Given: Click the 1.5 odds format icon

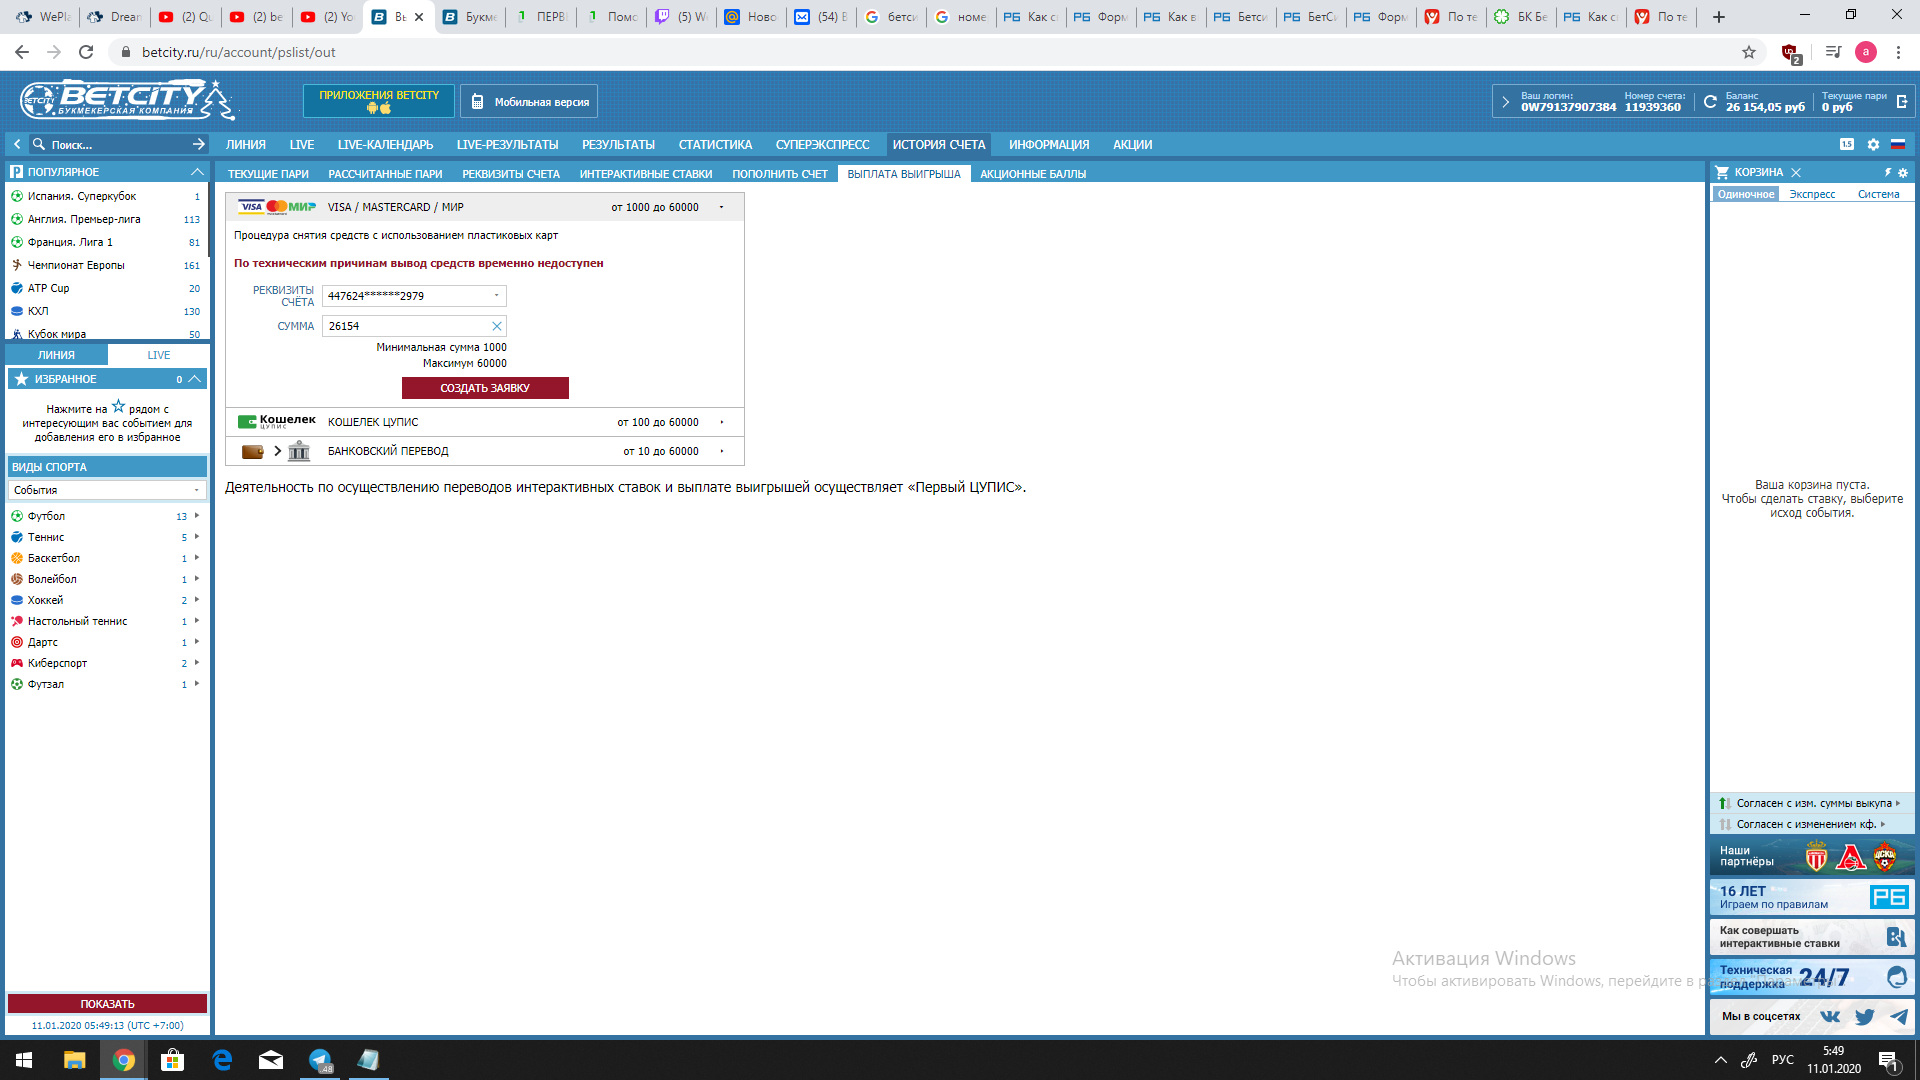Looking at the screenshot, I should [1847, 145].
